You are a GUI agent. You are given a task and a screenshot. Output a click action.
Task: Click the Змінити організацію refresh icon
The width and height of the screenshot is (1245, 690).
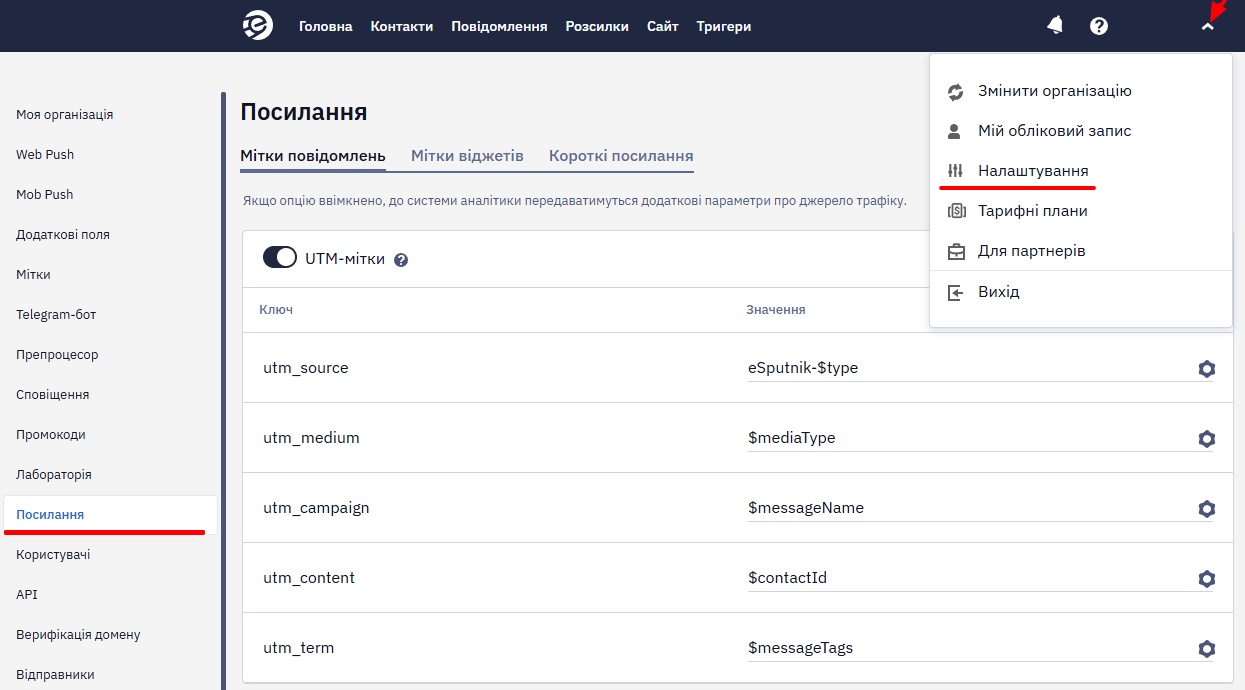point(955,91)
